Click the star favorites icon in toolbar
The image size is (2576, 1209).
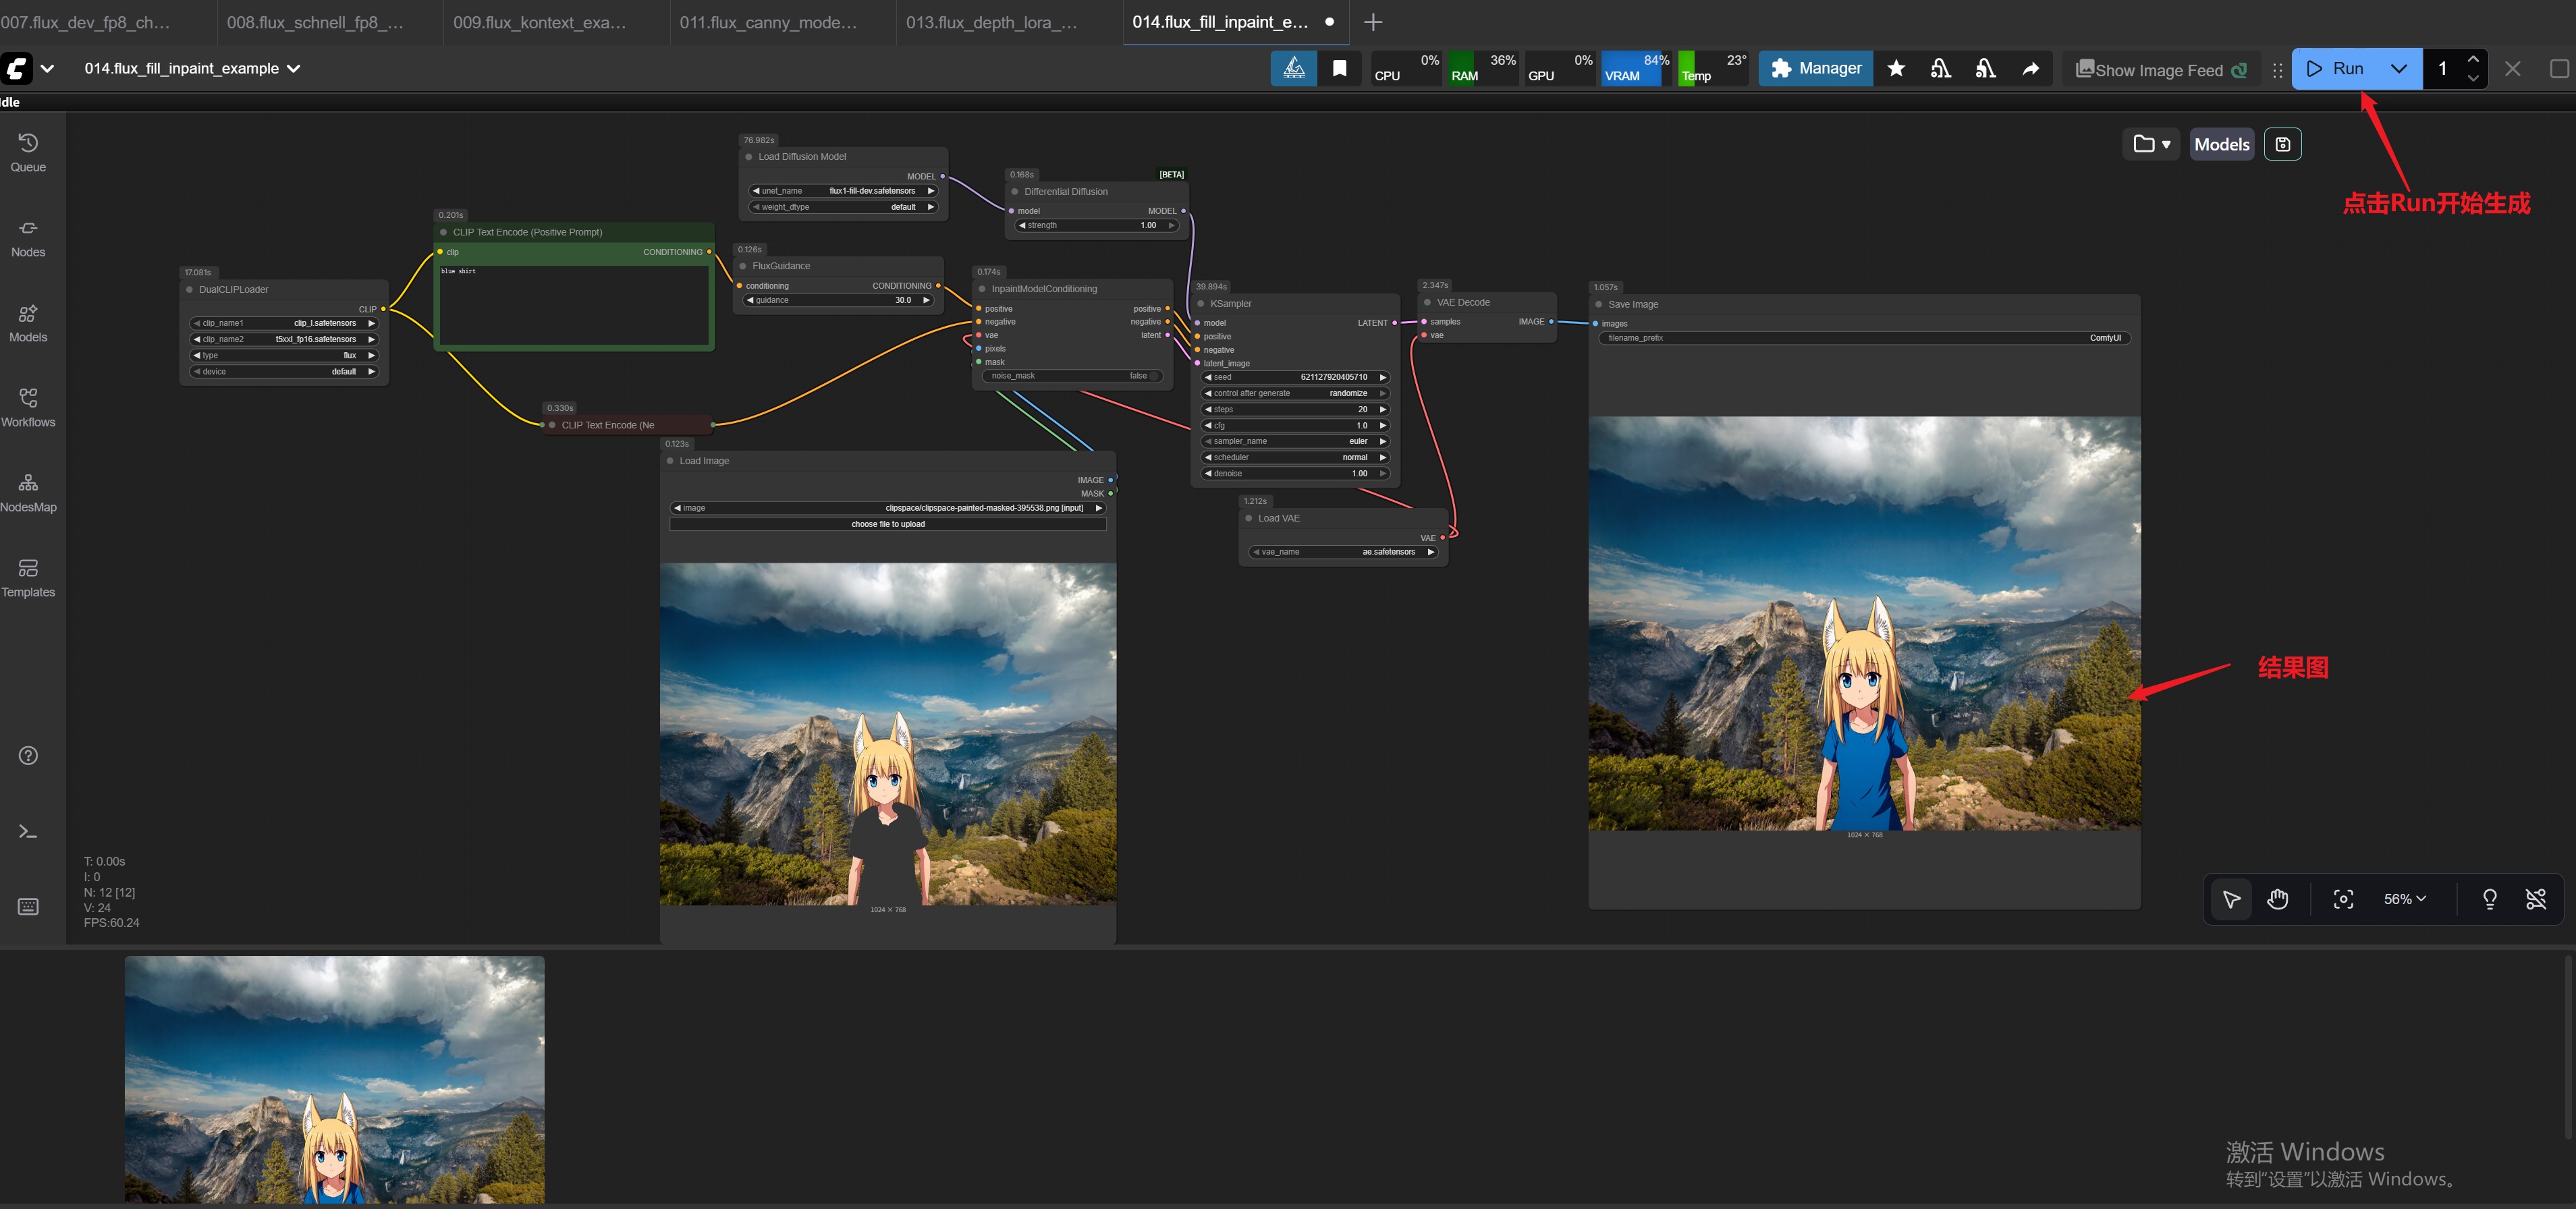pos(1896,68)
